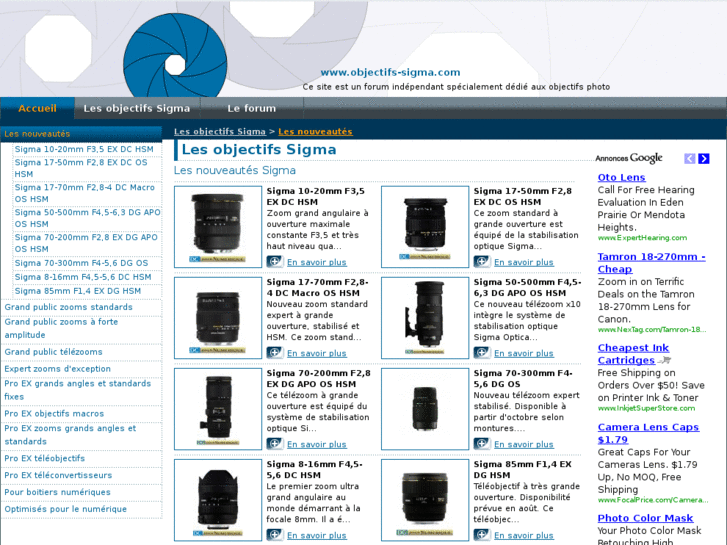
Task: Click the Sigma 17-50mm lens thumbnail
Action: point(425,227)
